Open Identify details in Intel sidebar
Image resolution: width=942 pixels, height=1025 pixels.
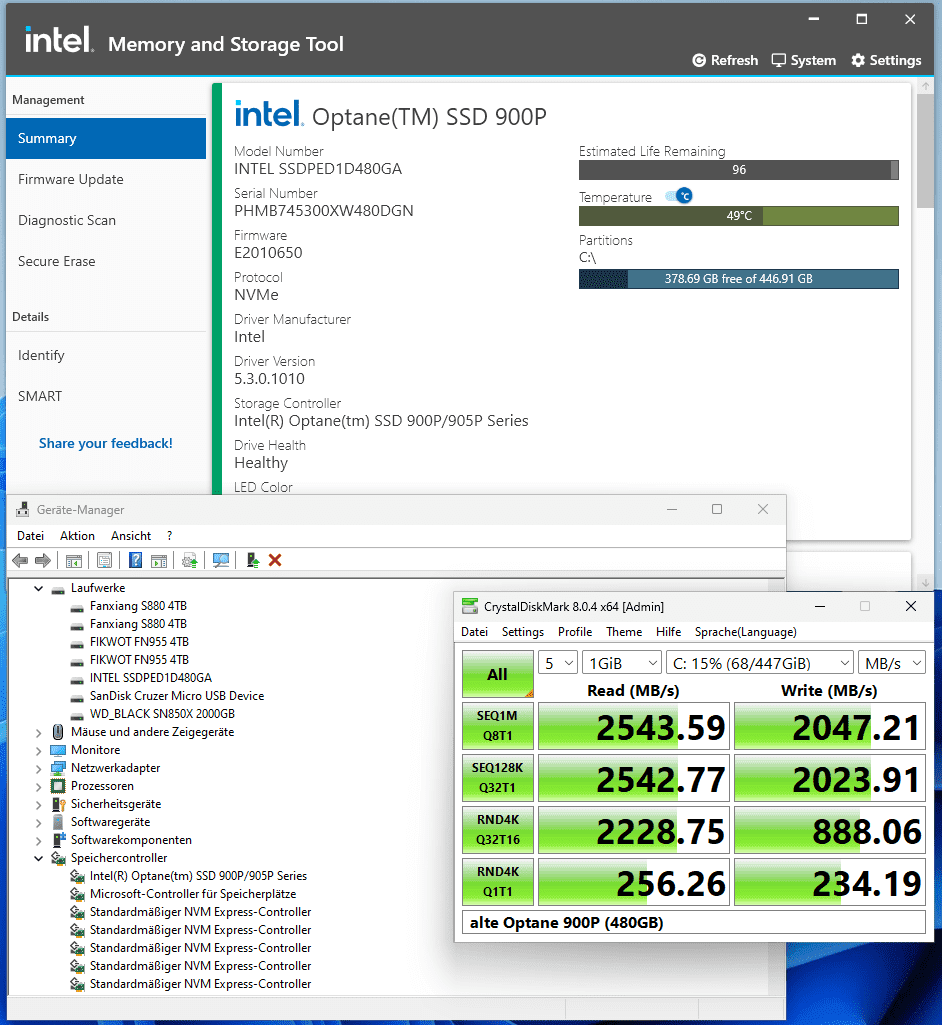106,355
